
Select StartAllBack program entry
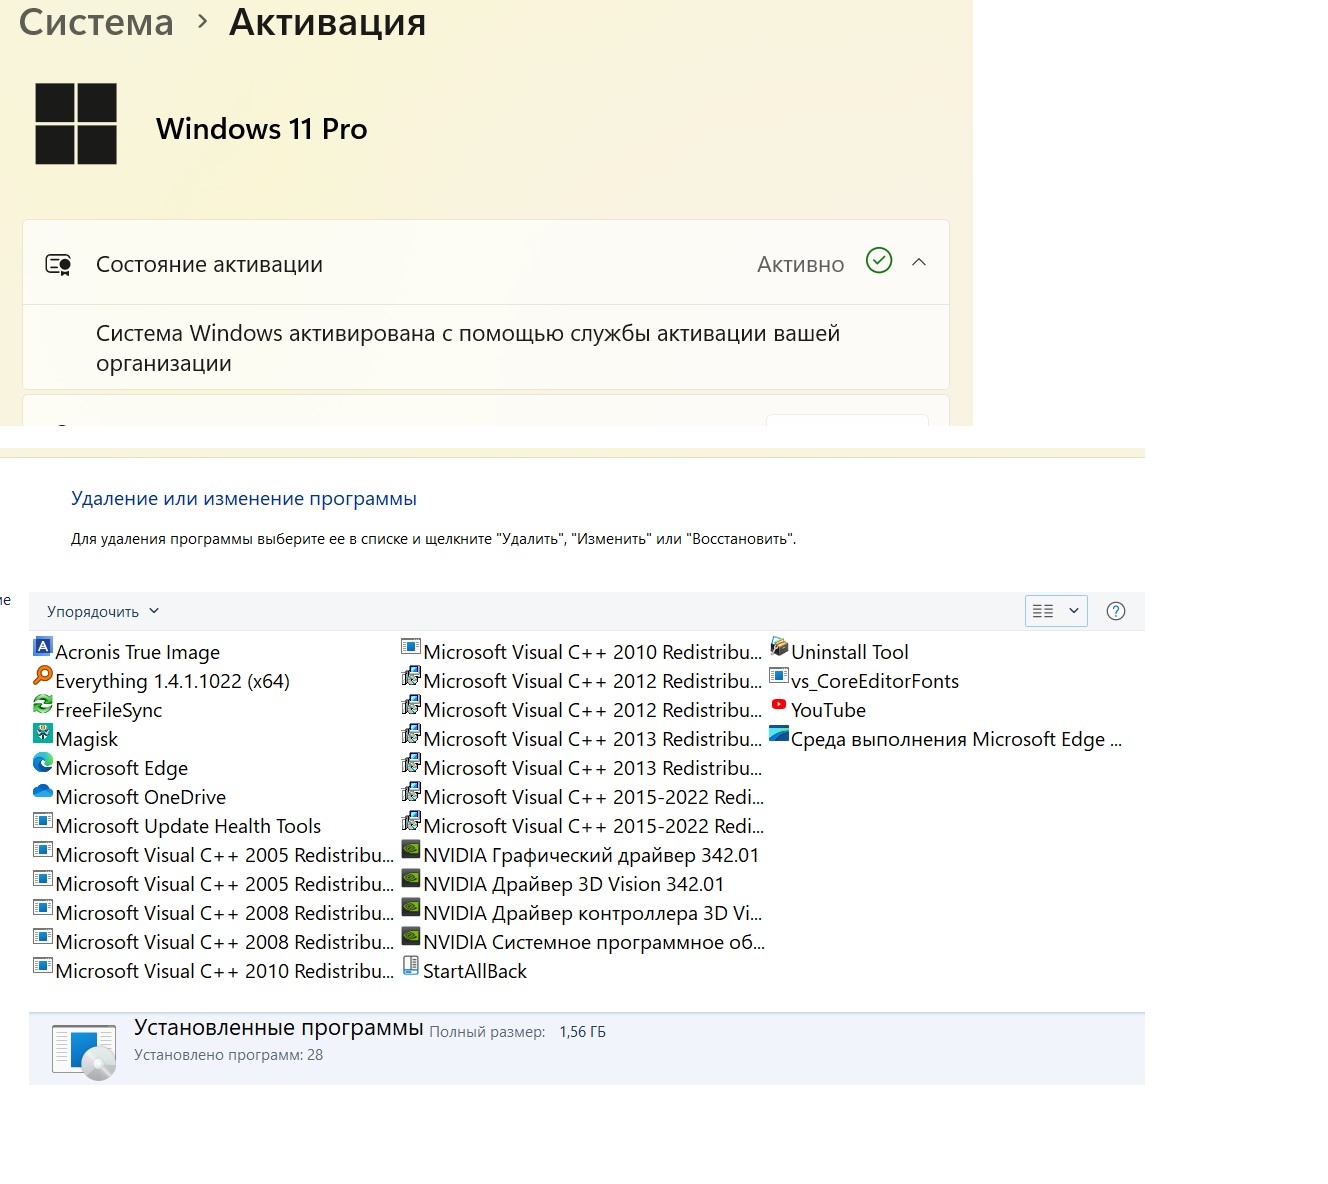475,971
